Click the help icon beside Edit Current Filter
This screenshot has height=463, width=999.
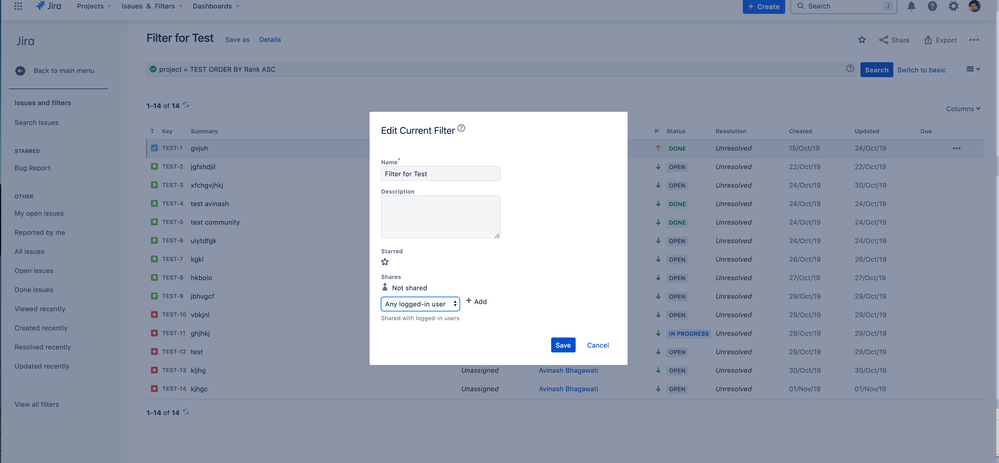[x=461, y=128]
